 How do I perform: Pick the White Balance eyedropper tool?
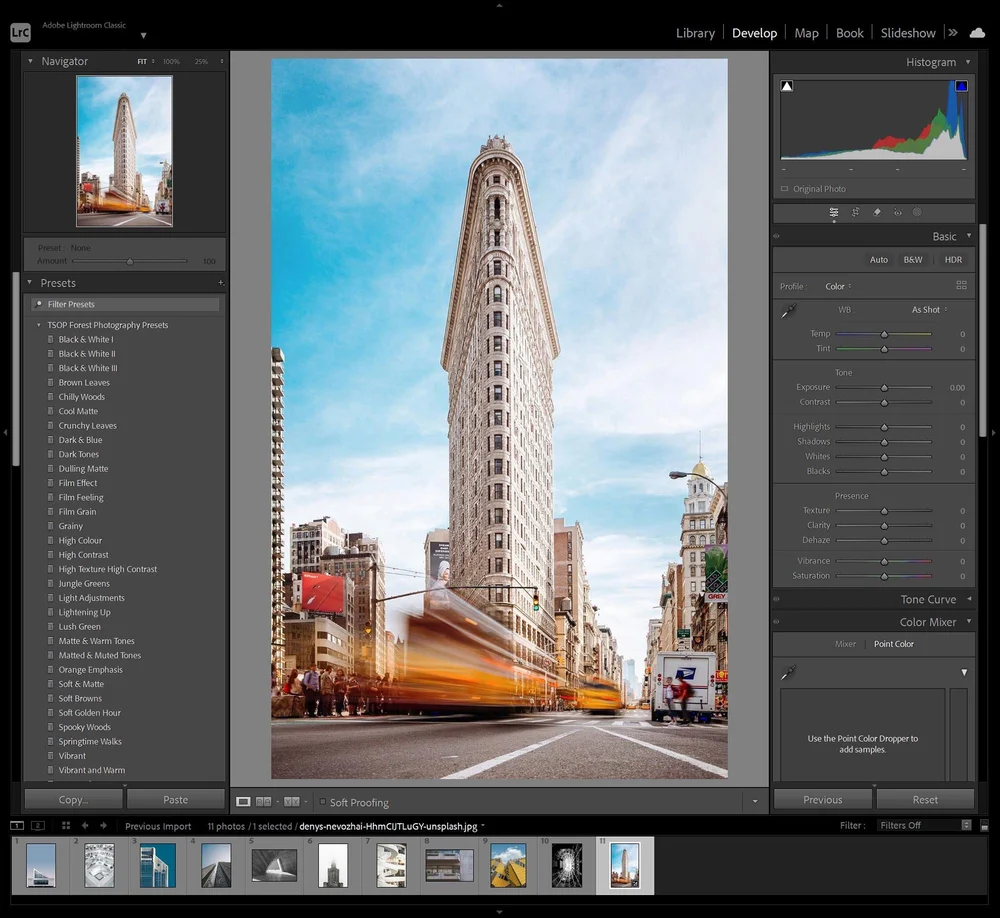pyautogui.click(x=789, y=311)
